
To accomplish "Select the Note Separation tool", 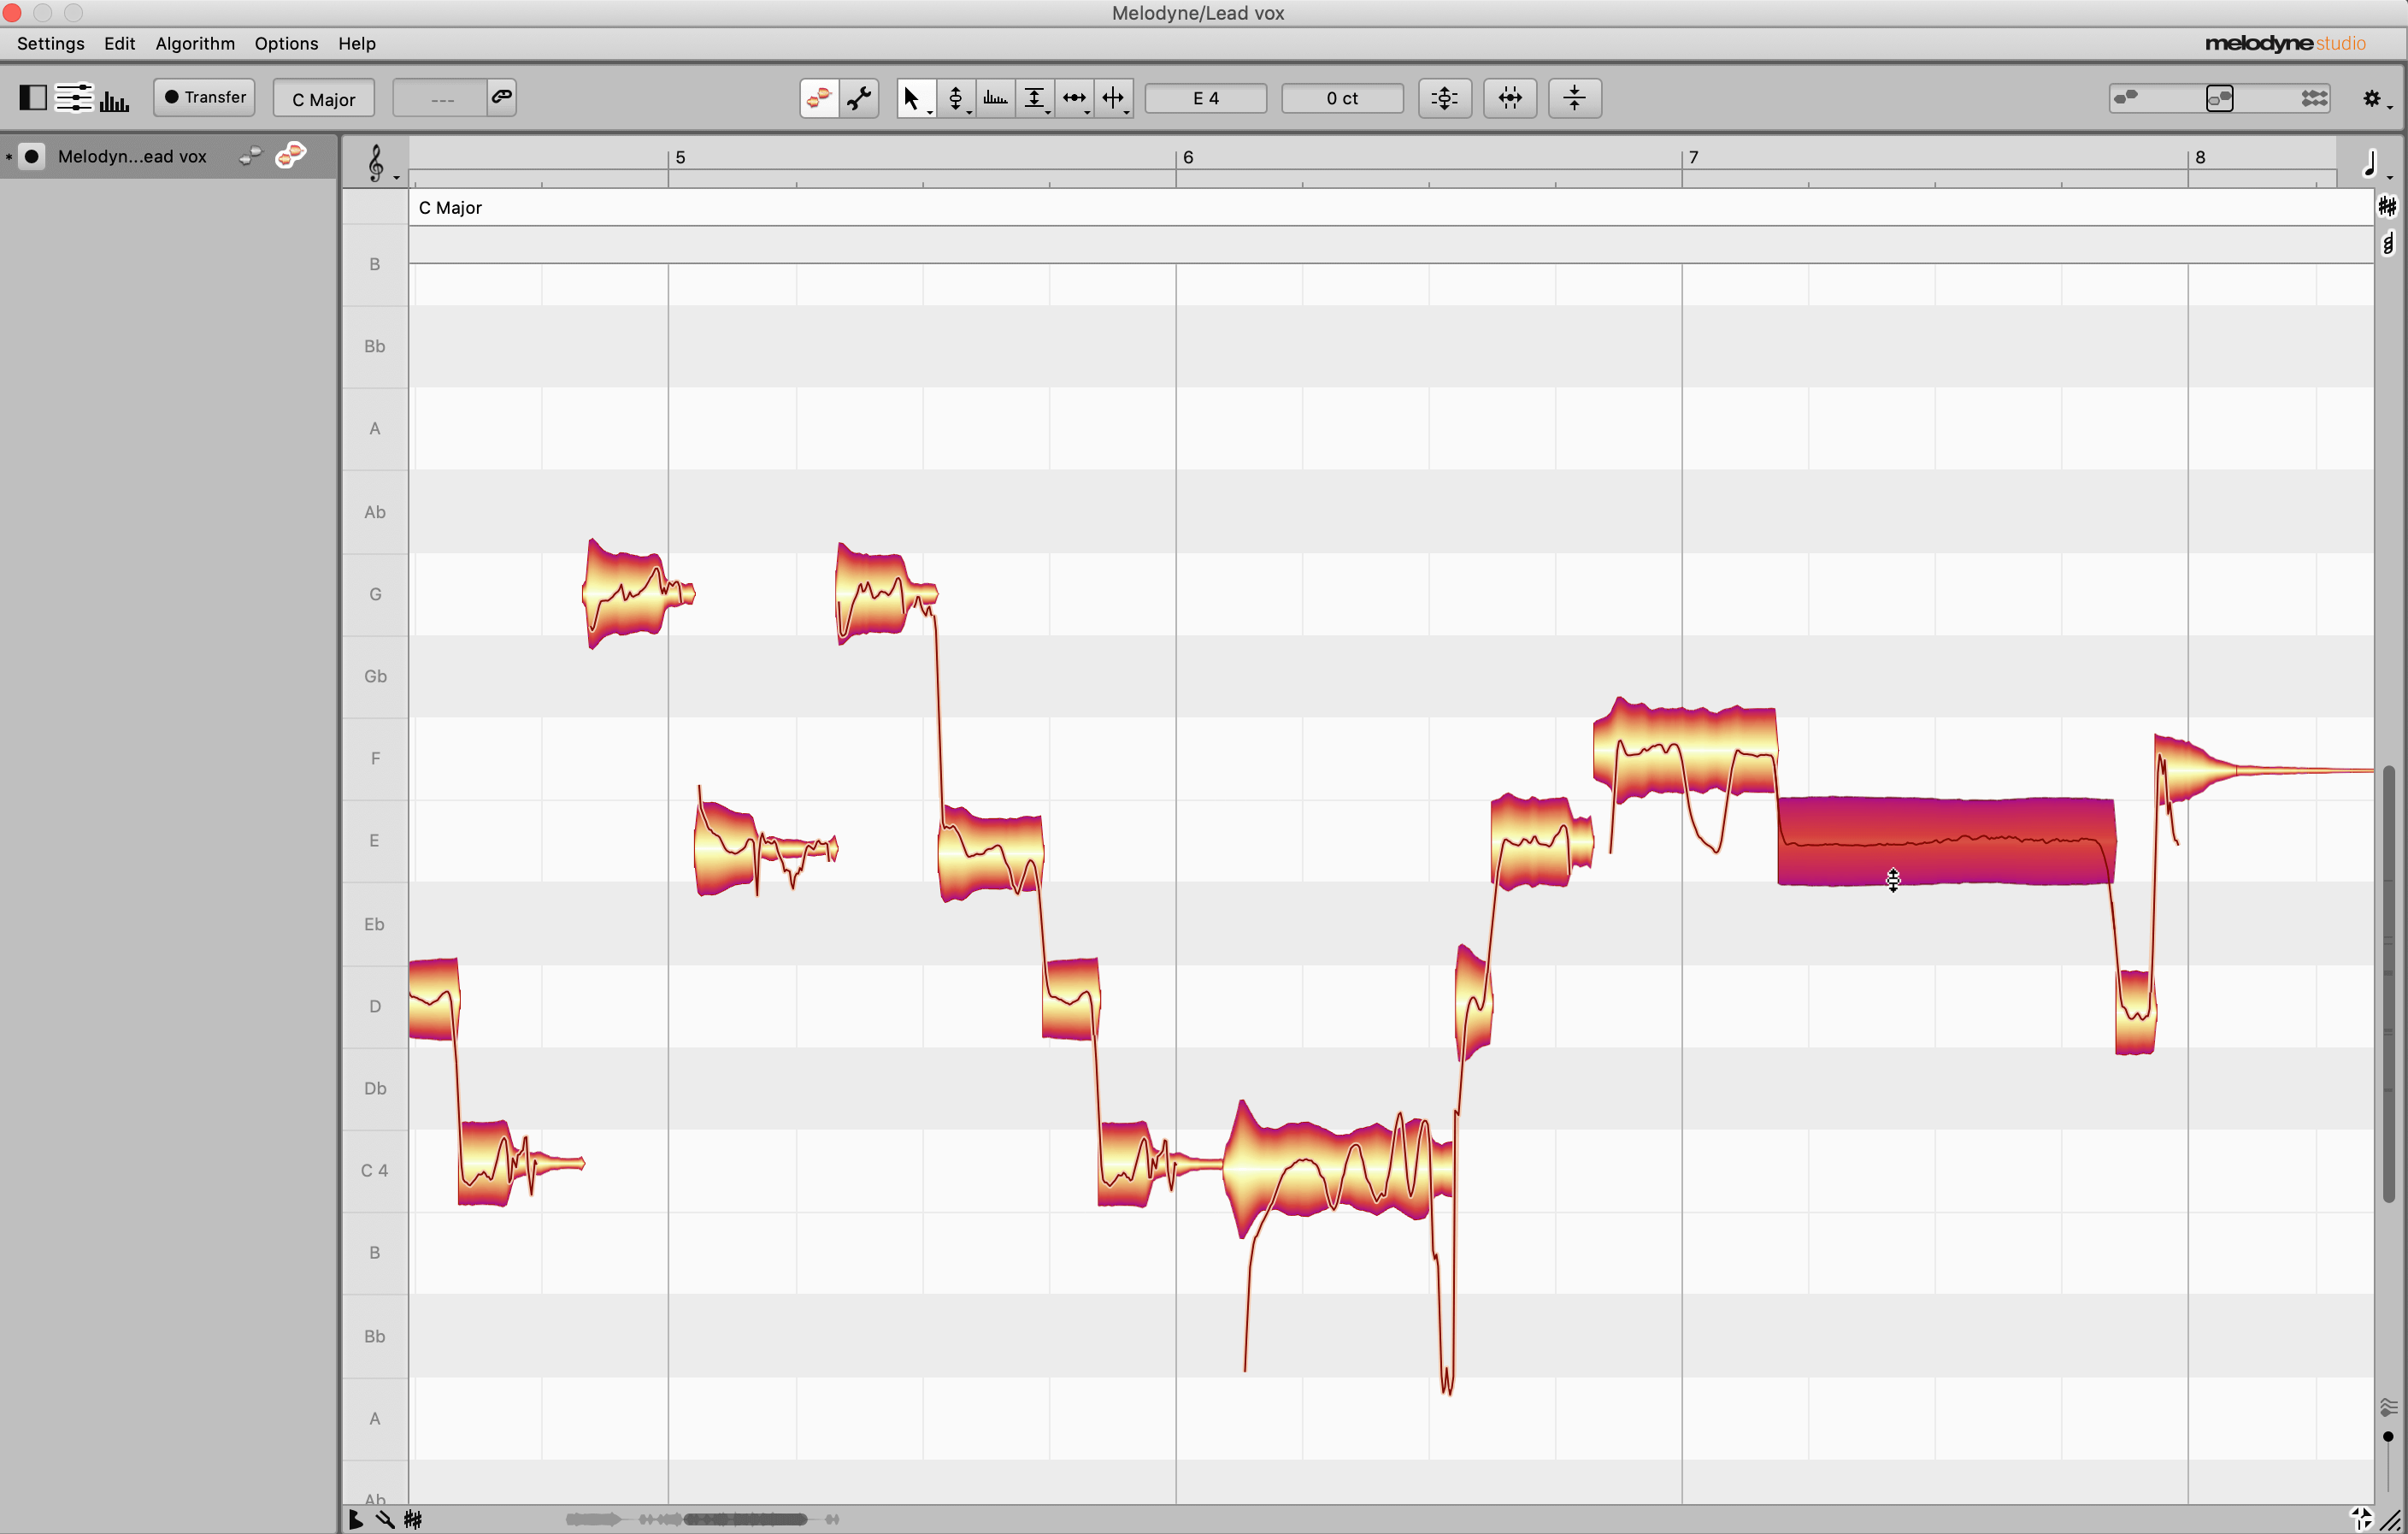I will pyautogui.click(x=1112, y=98).
